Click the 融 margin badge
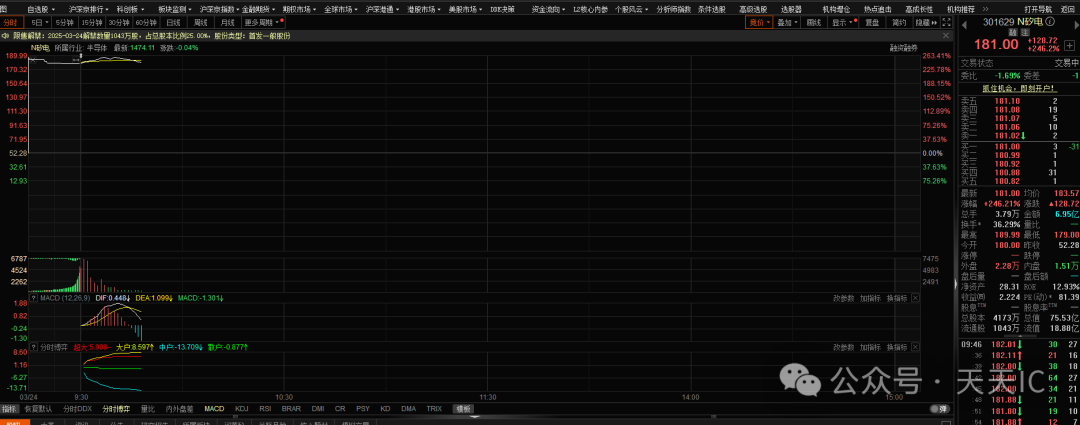This screenshot has width=1080, height=425. pos(1012,32)
